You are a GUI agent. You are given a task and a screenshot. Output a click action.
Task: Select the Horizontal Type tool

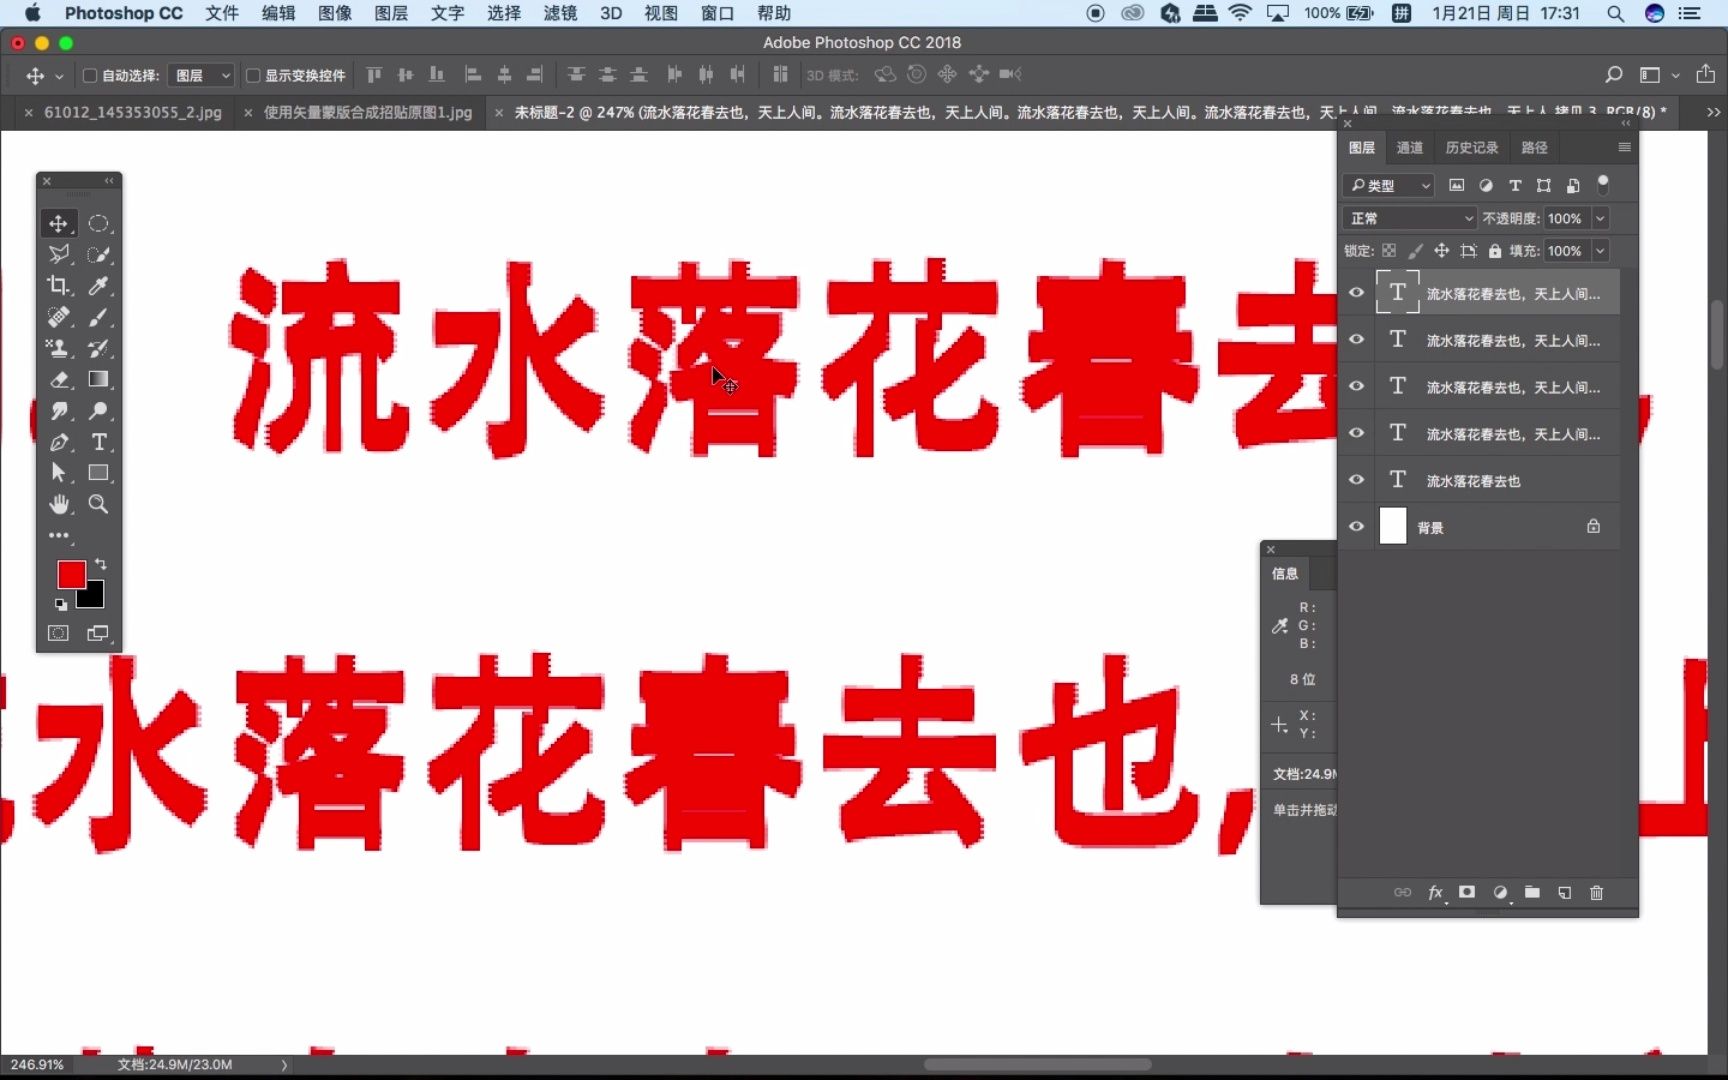(x=99, y=442)
